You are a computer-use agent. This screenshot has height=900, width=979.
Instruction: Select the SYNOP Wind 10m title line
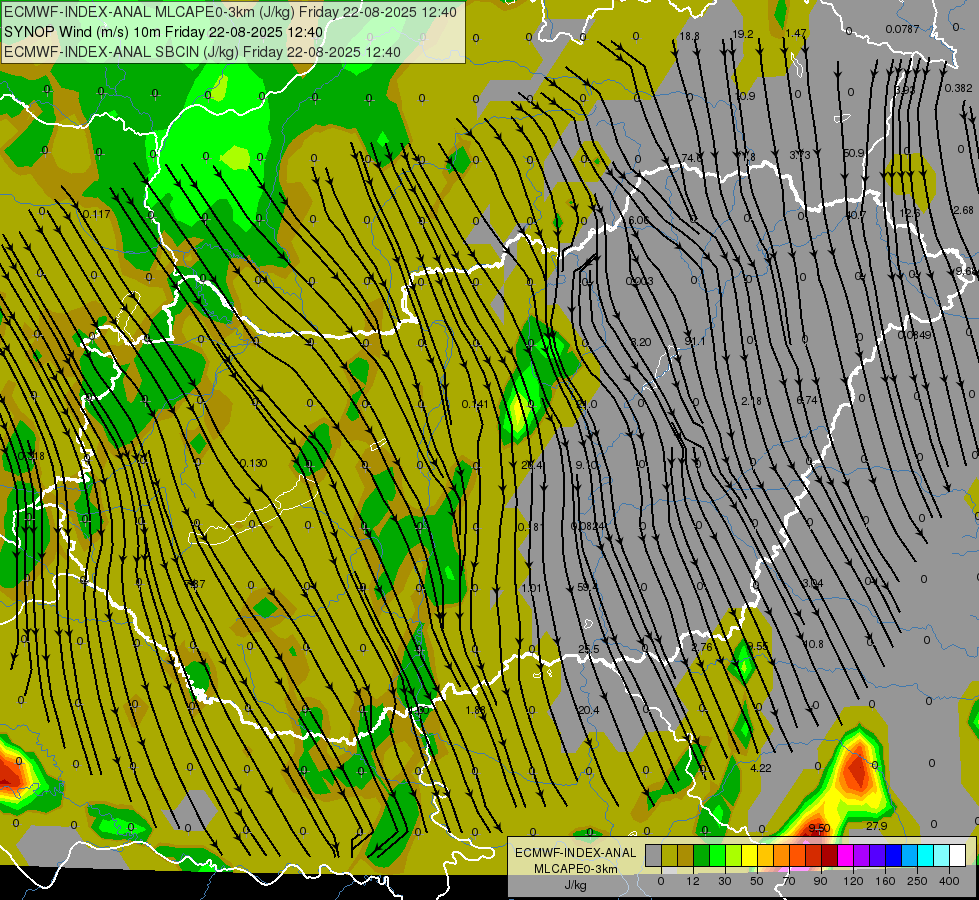[x=164, y=32]
